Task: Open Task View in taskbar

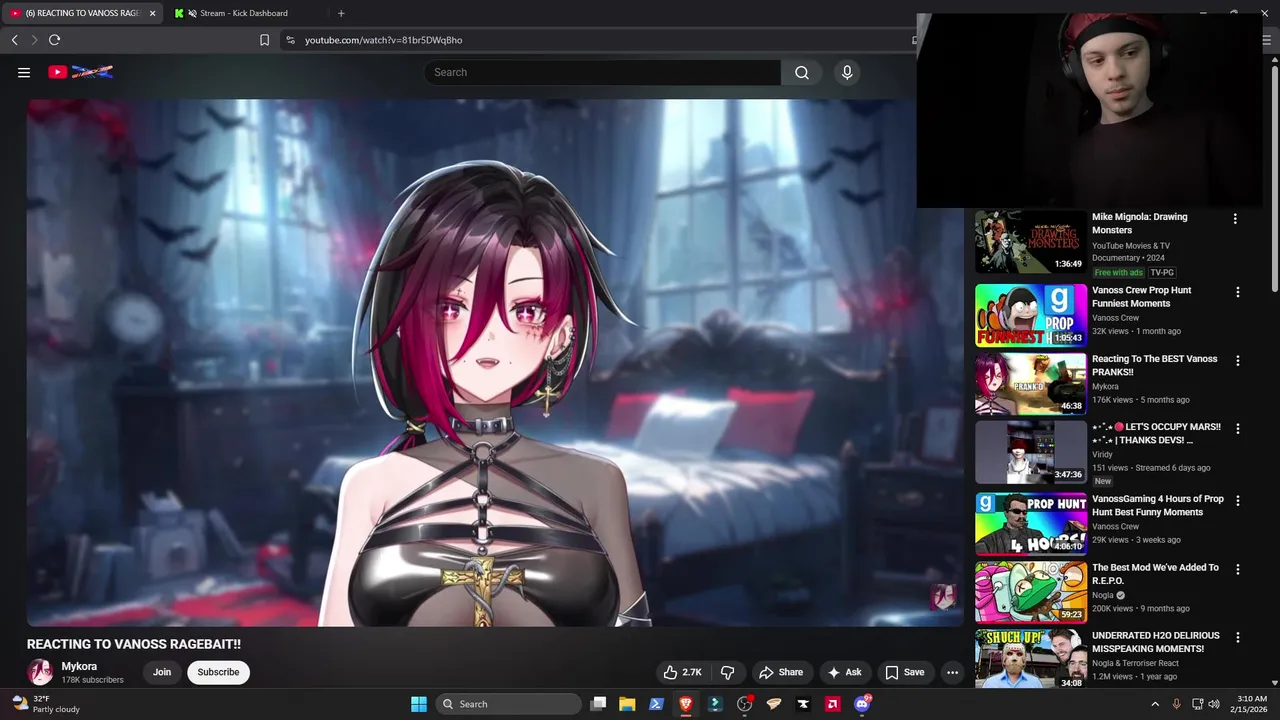Action: 598,704
